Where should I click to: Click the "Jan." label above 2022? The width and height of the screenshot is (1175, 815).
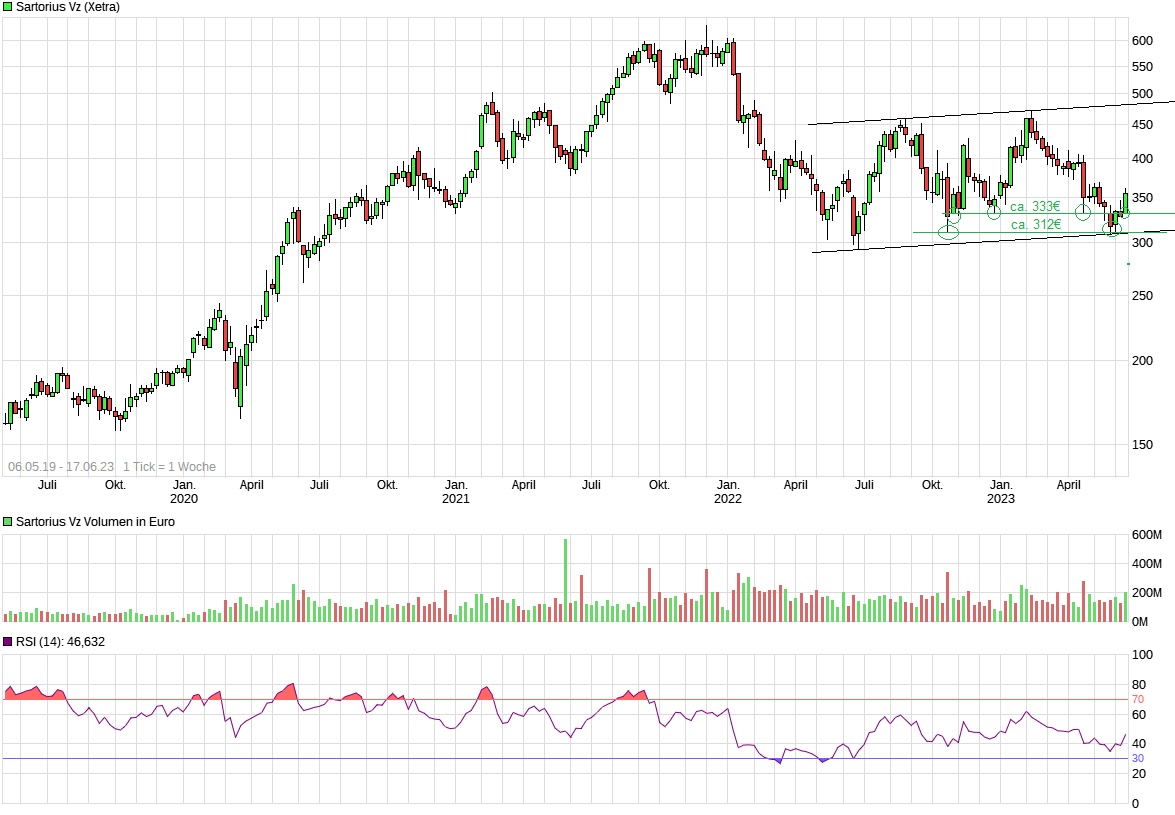(x=728, y=485)
